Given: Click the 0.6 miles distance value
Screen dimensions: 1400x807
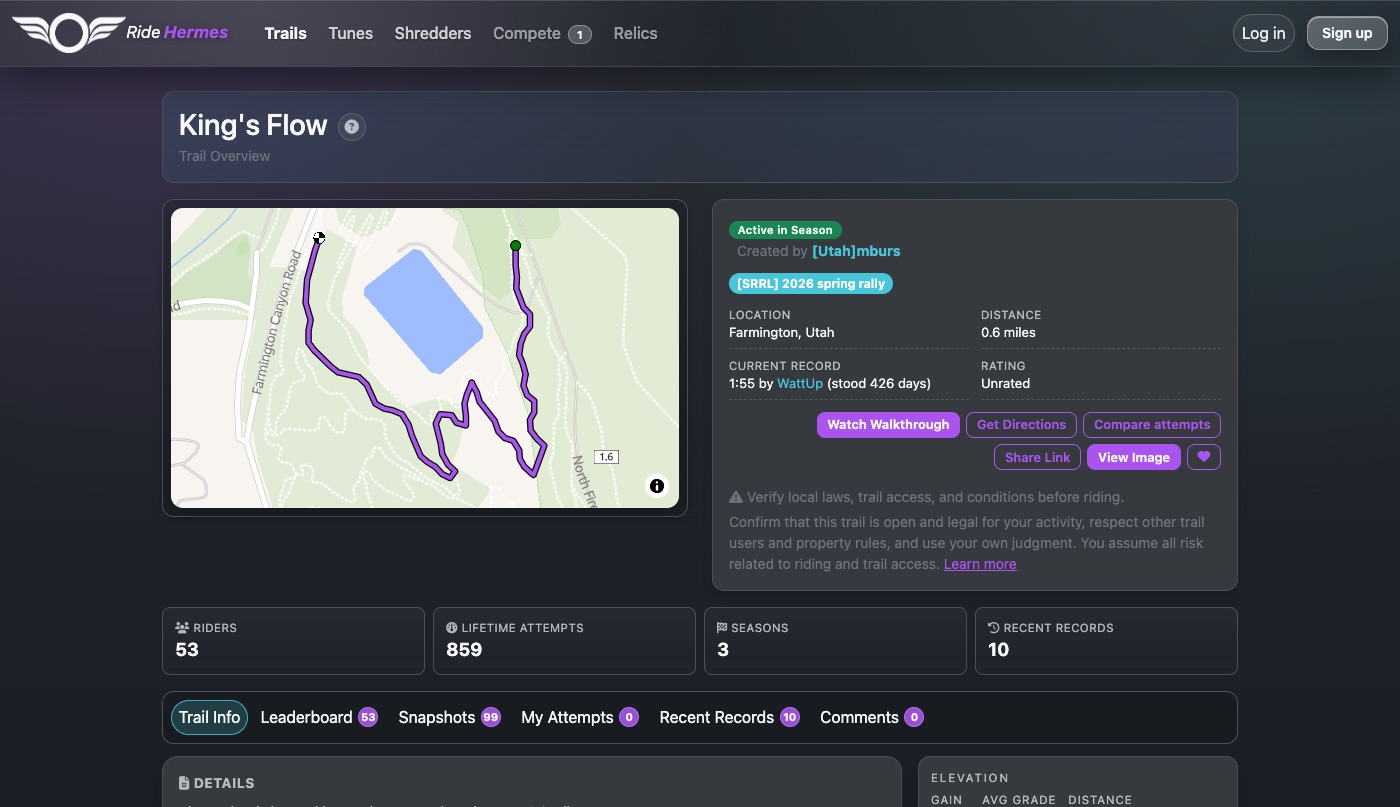Looking at the screenshot, I should click(1008, 332).
